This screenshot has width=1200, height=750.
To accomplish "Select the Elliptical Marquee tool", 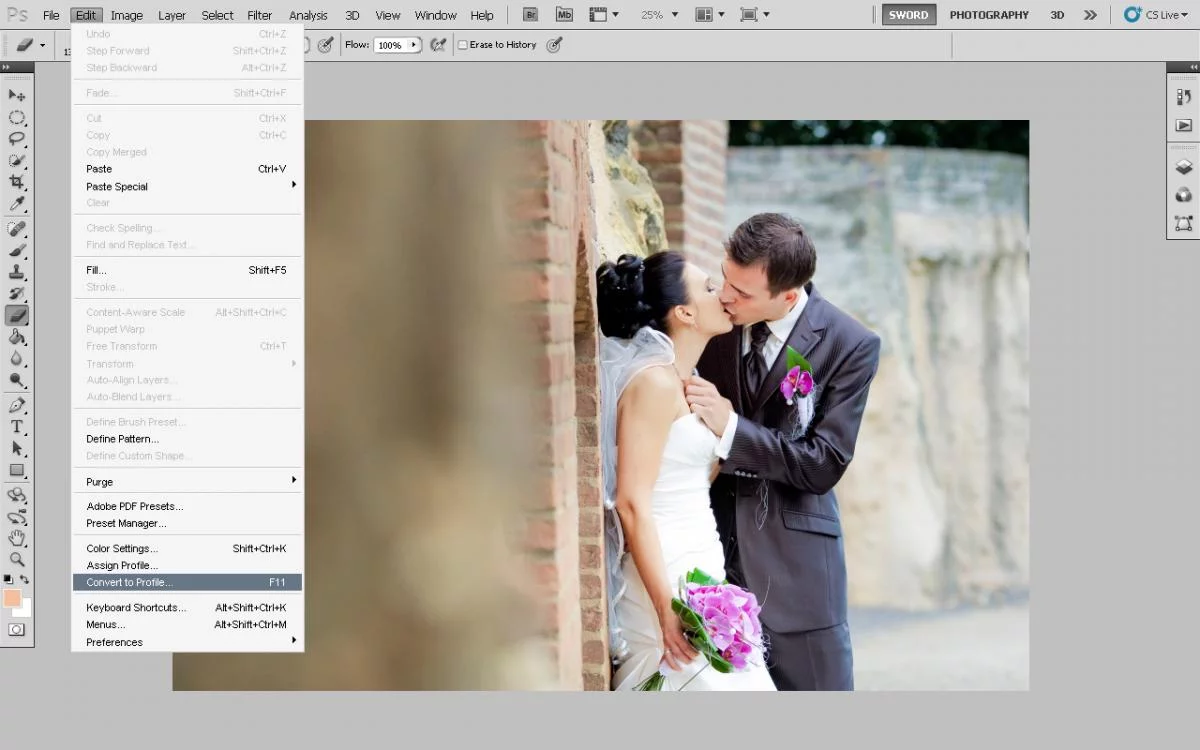I will pyautogui.click(x=17, y=117).
